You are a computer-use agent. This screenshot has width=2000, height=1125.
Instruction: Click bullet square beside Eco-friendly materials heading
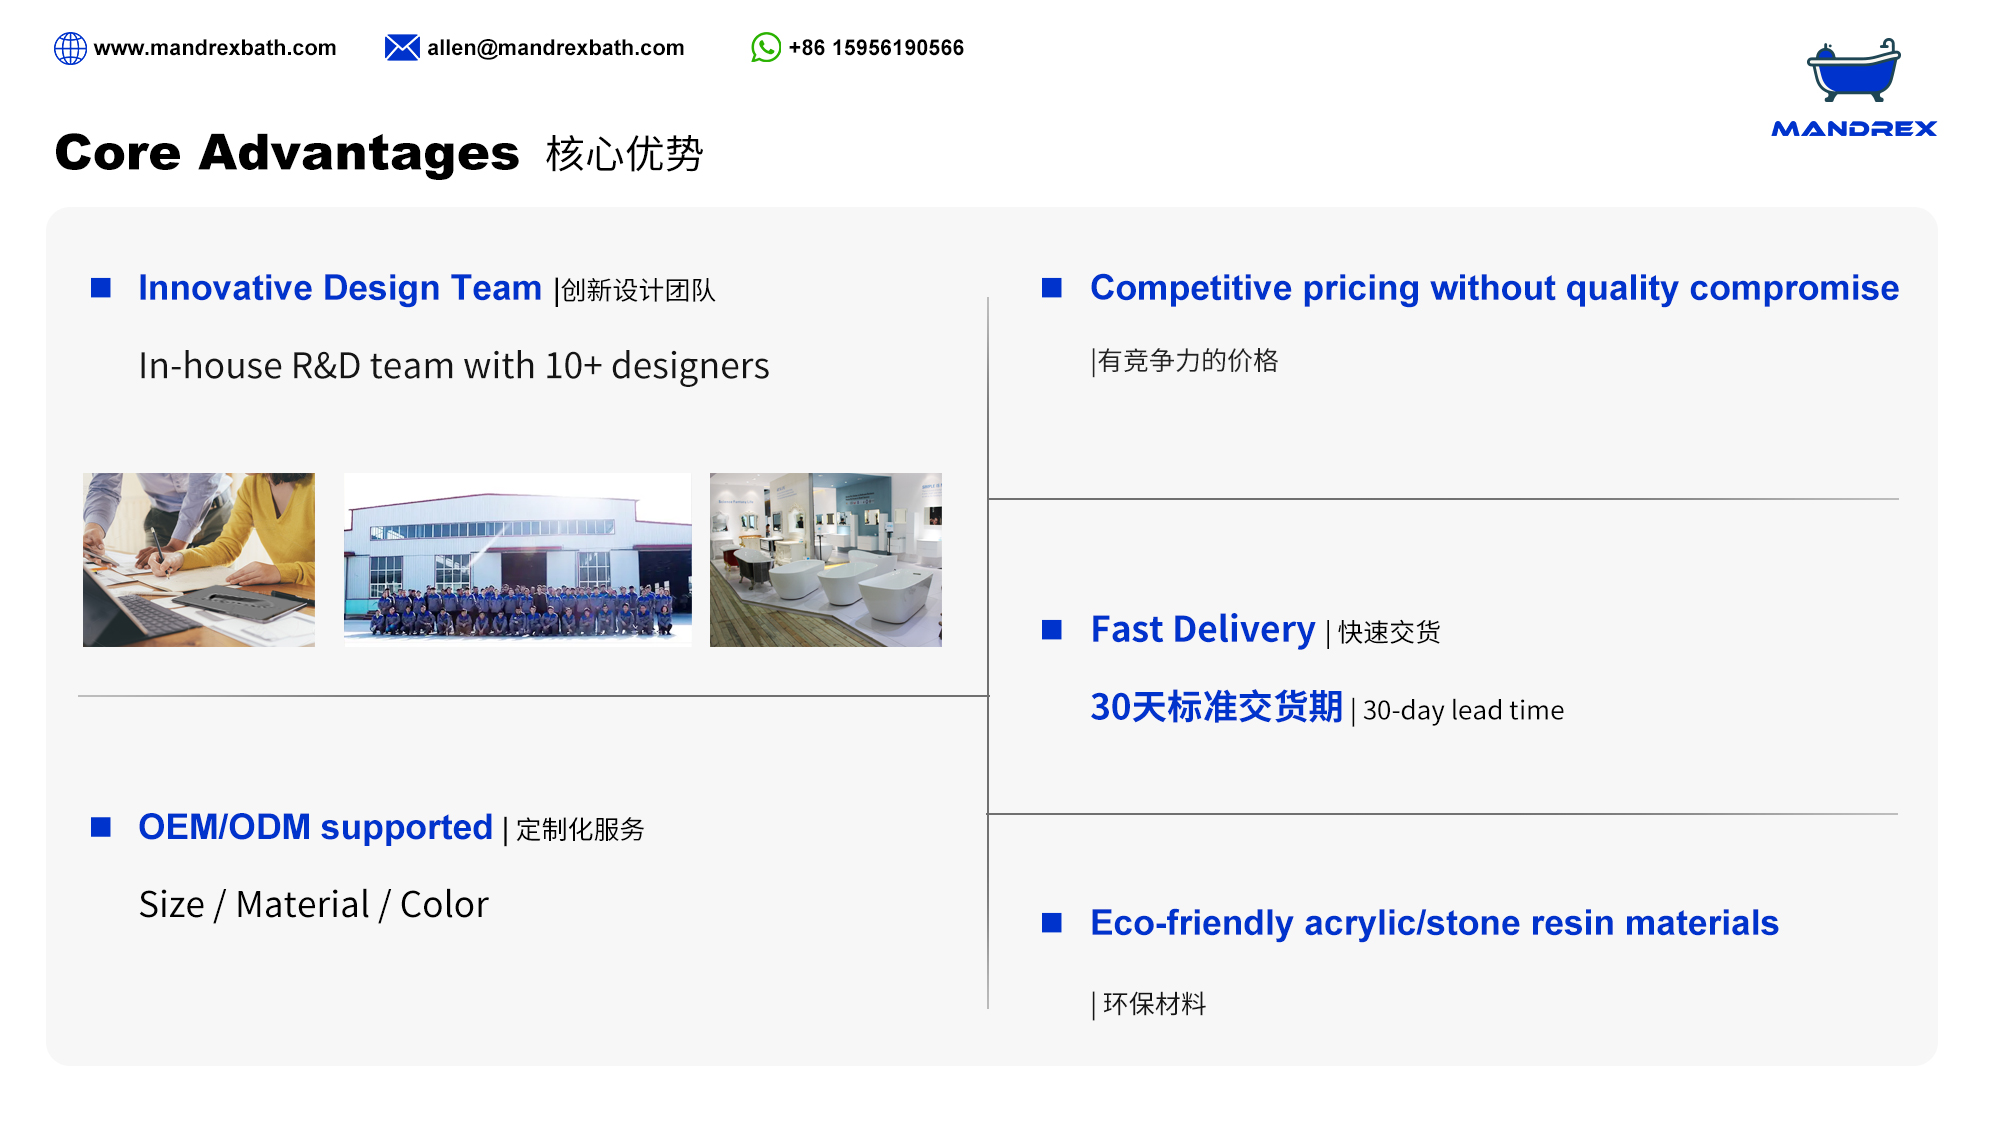1052,922
